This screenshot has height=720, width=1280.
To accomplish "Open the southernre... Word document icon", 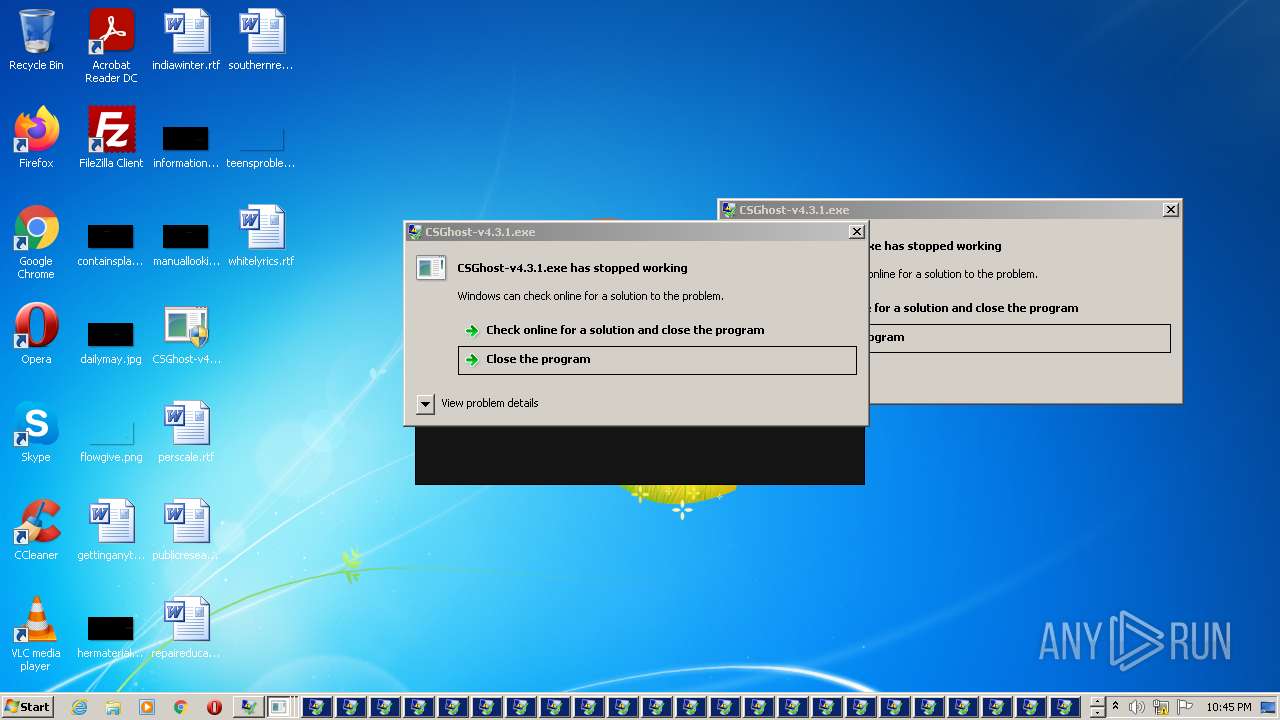I will [261, 41].
